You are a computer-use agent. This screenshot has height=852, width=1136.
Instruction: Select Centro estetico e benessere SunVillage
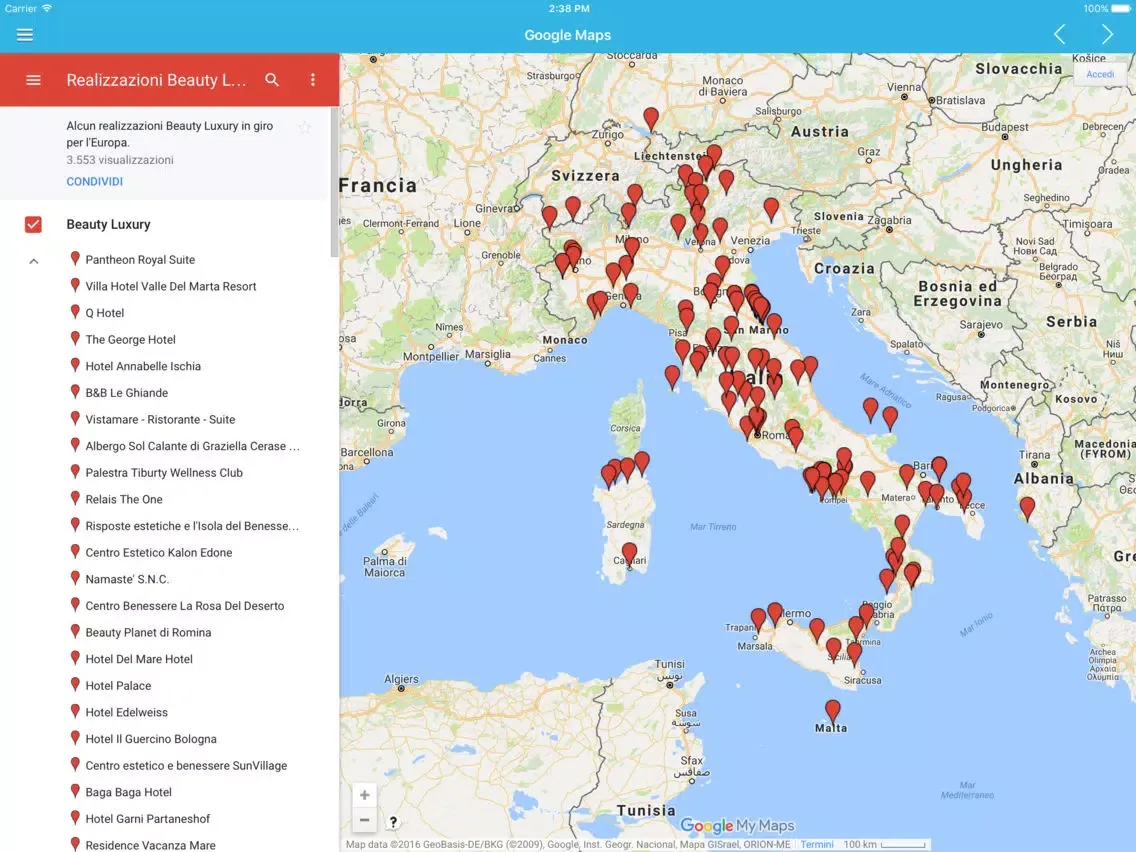tap(186, 765)
